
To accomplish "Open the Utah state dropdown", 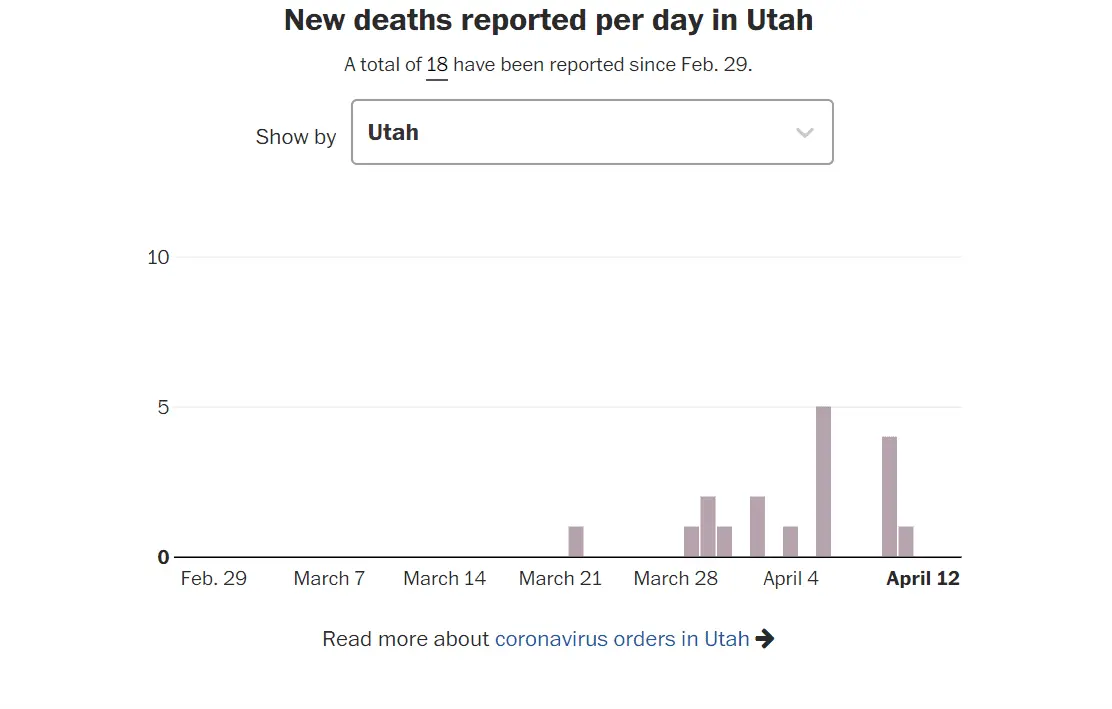I will pos(591,132).
